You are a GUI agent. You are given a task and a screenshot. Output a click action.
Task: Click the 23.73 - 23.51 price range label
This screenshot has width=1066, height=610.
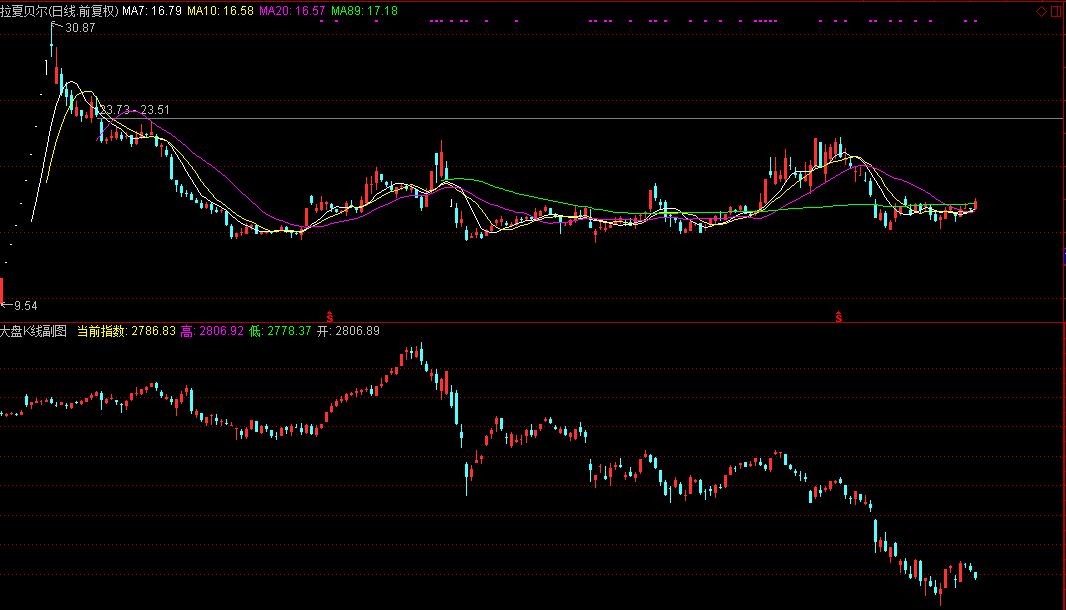coord(135,110)
